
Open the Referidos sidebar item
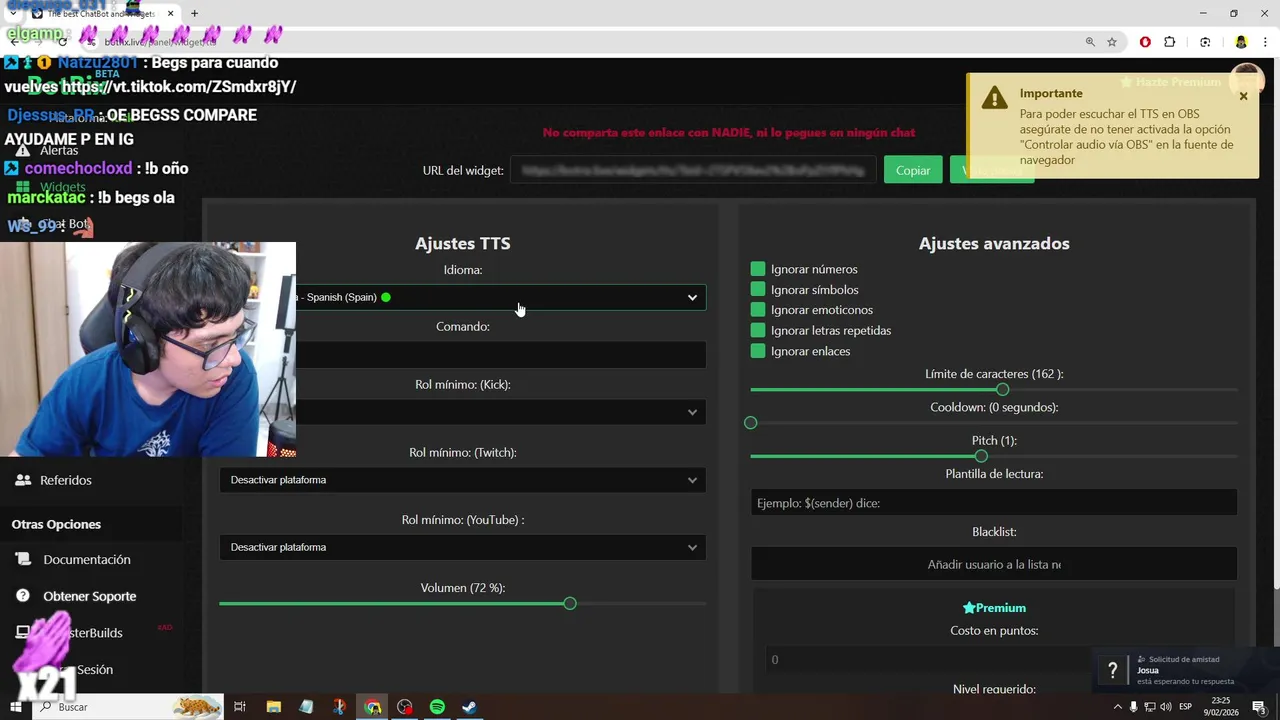point(66,480)
